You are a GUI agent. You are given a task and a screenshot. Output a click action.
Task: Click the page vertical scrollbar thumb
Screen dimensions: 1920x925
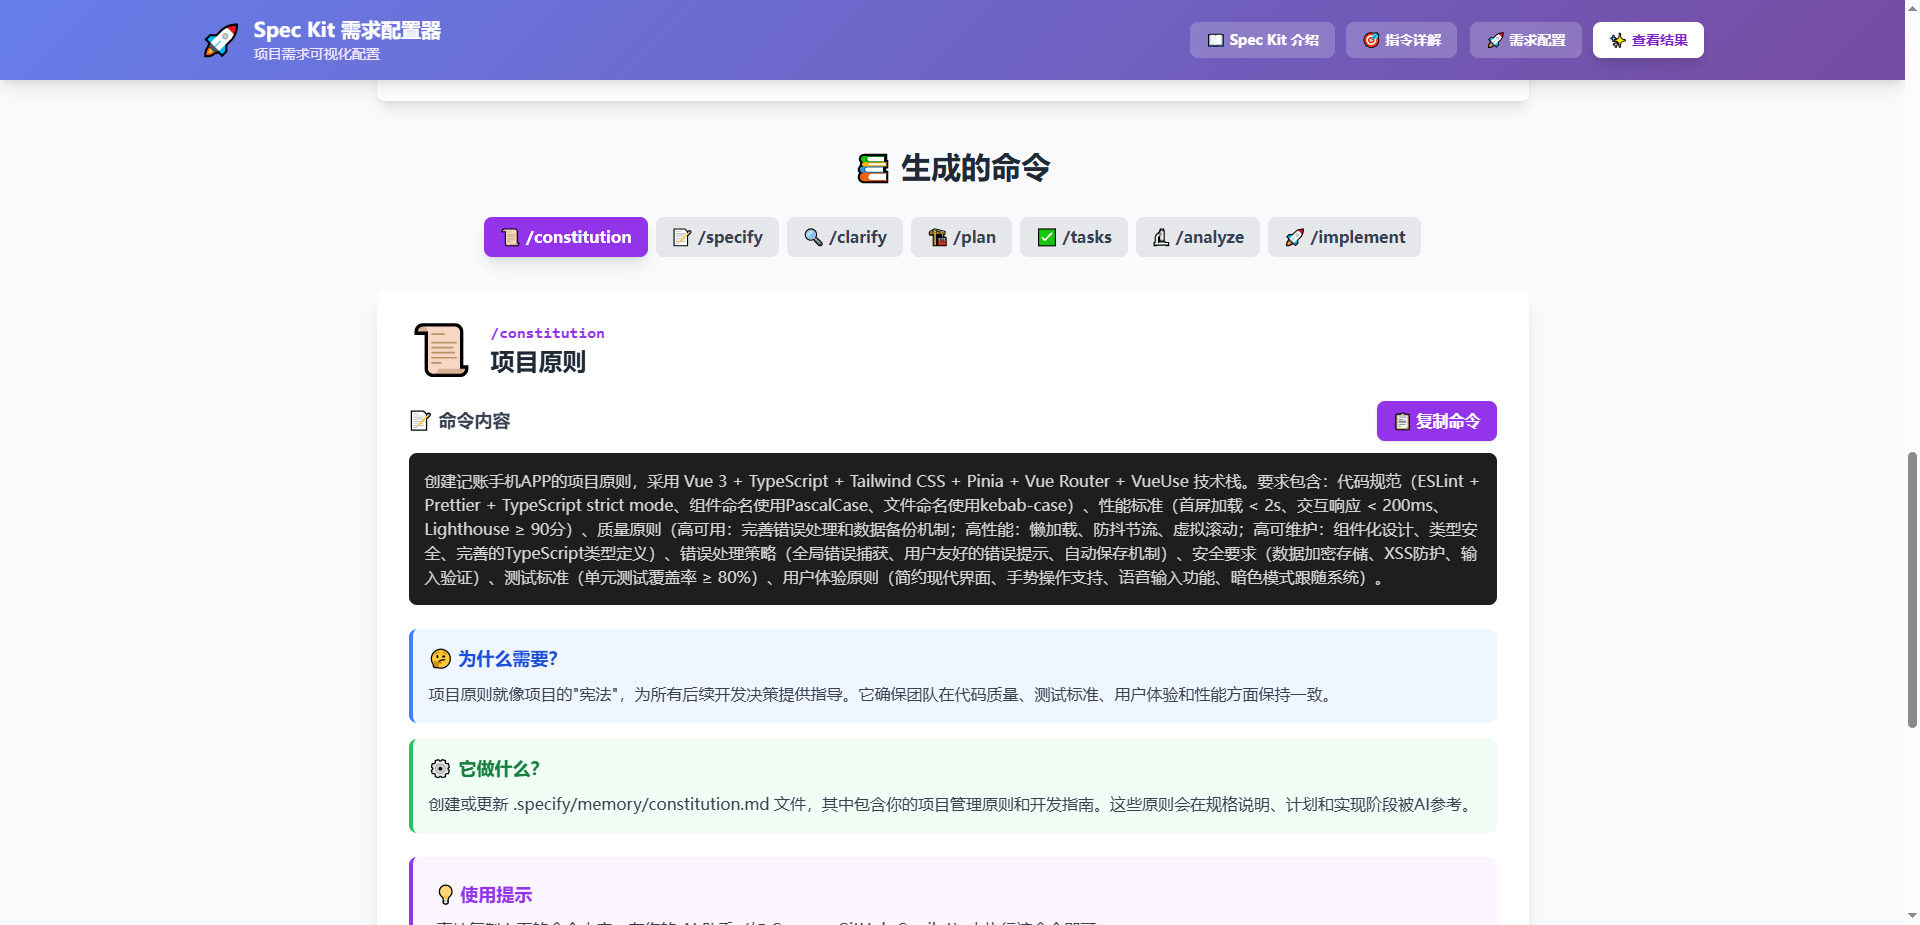[1912, 590]
